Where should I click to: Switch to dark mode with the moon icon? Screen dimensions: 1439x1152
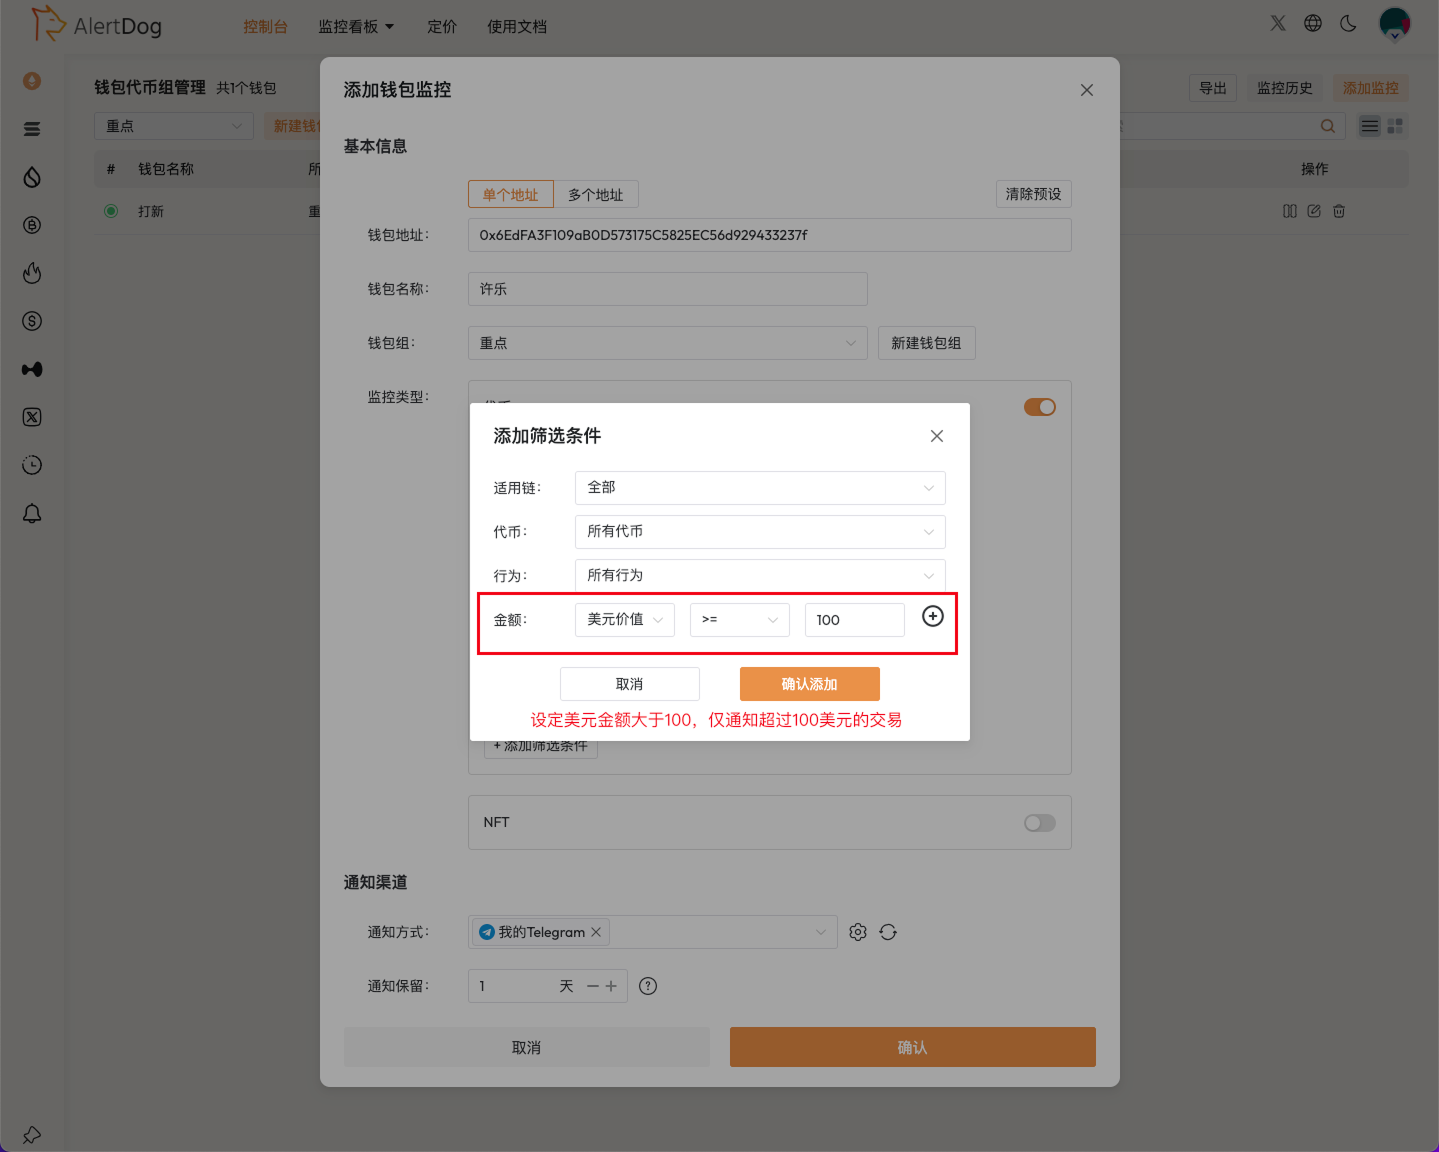(x=1348, y=22)
